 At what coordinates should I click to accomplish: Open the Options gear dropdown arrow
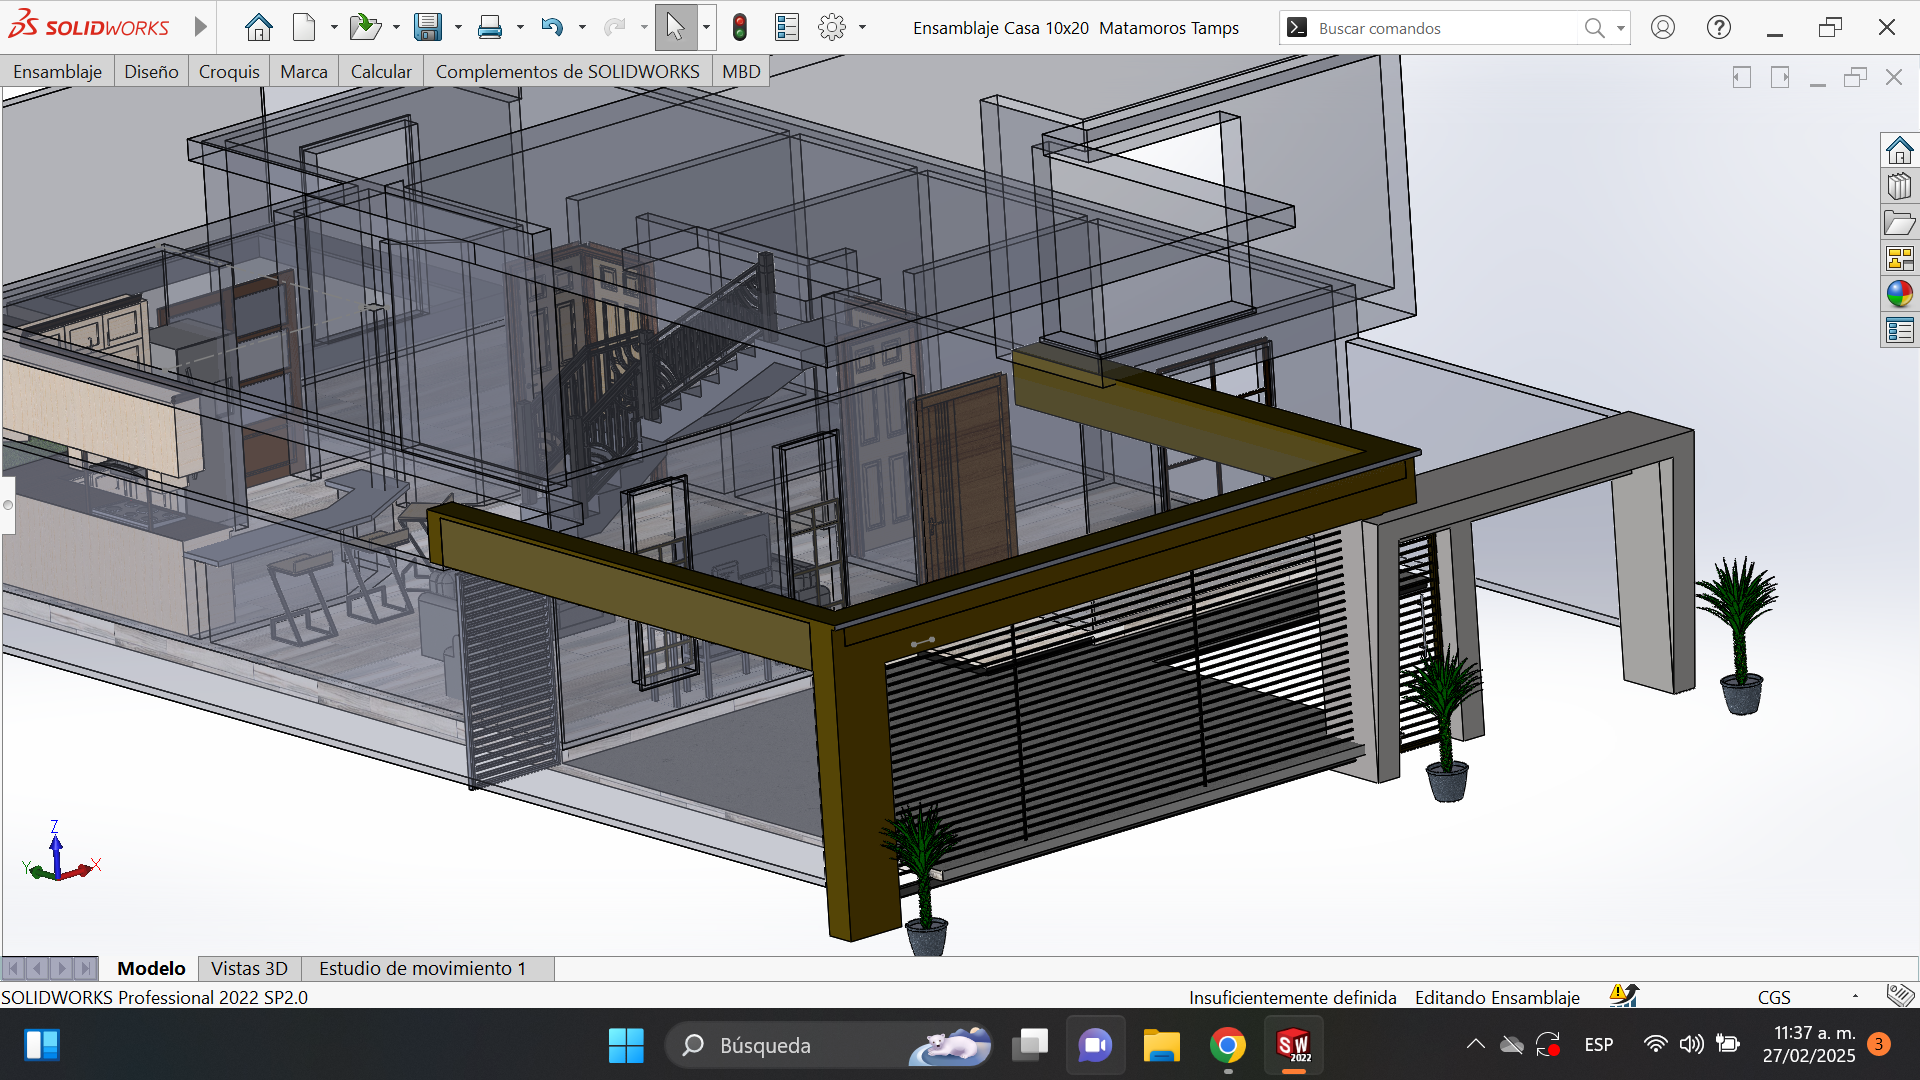coord(862,28)
